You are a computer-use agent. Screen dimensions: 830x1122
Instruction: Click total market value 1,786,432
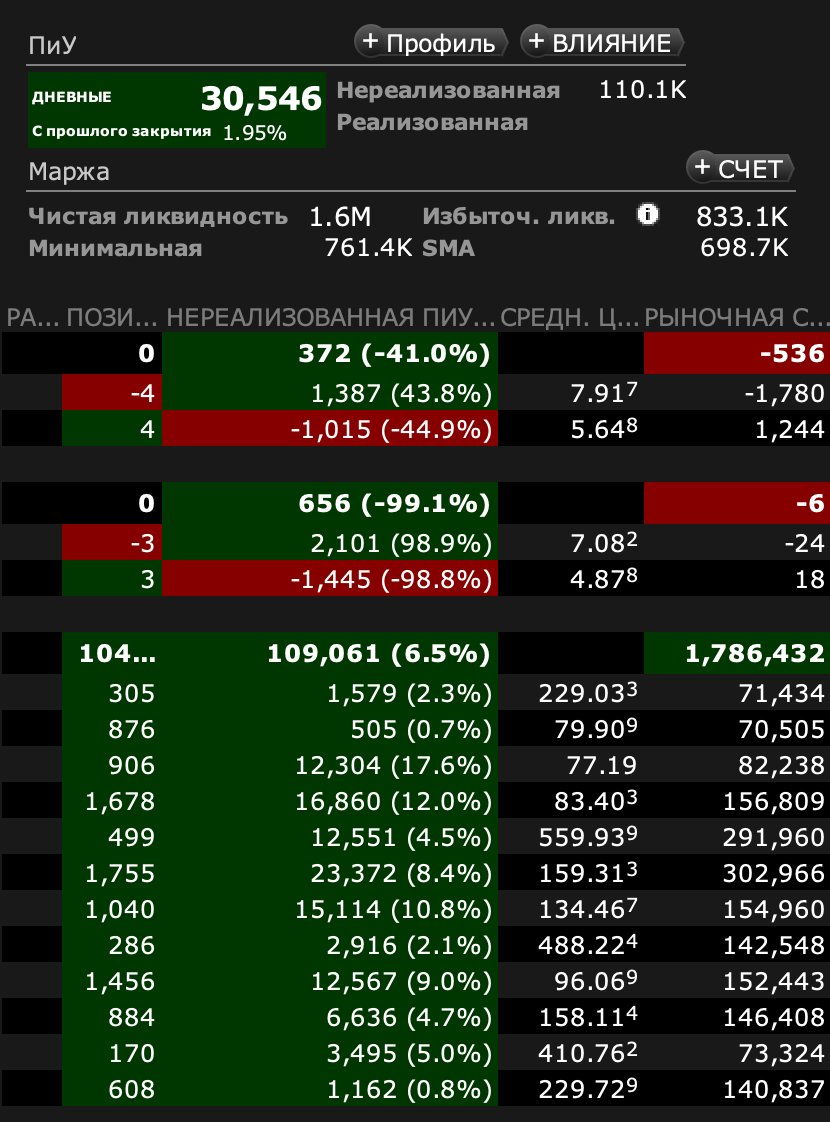click(x=737, y=653)
